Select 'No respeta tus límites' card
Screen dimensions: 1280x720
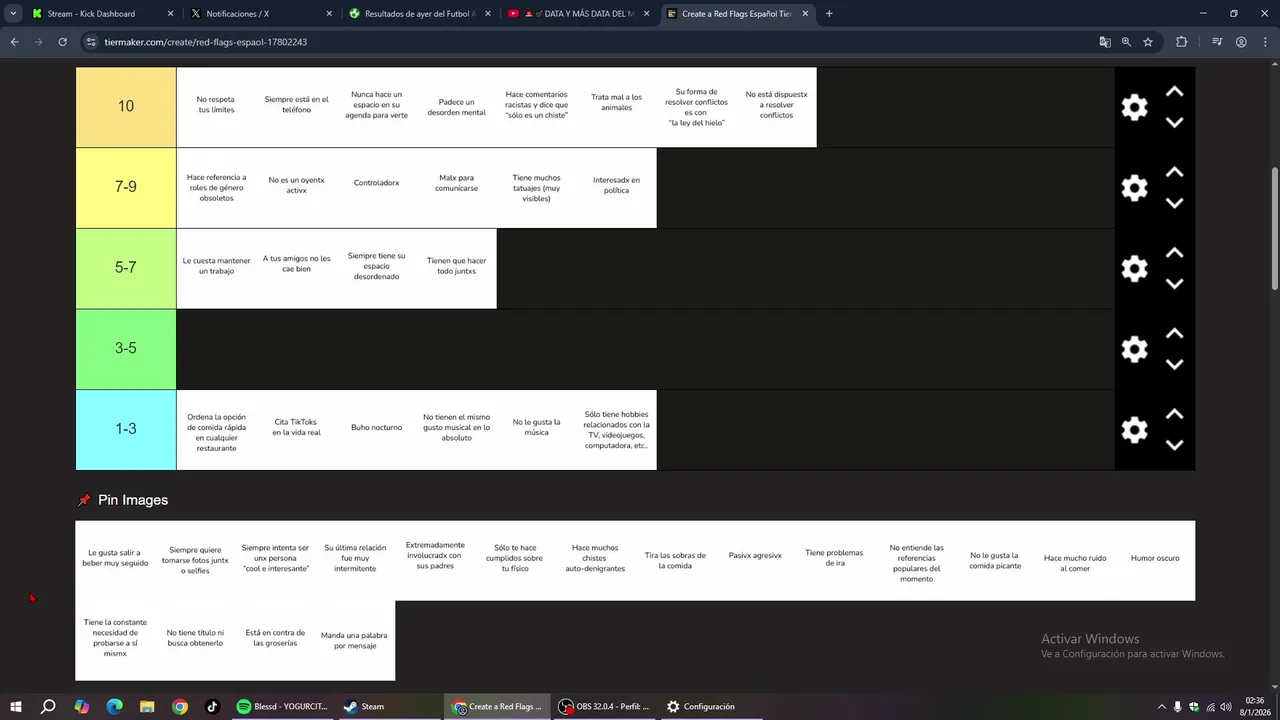pos(216,107)
